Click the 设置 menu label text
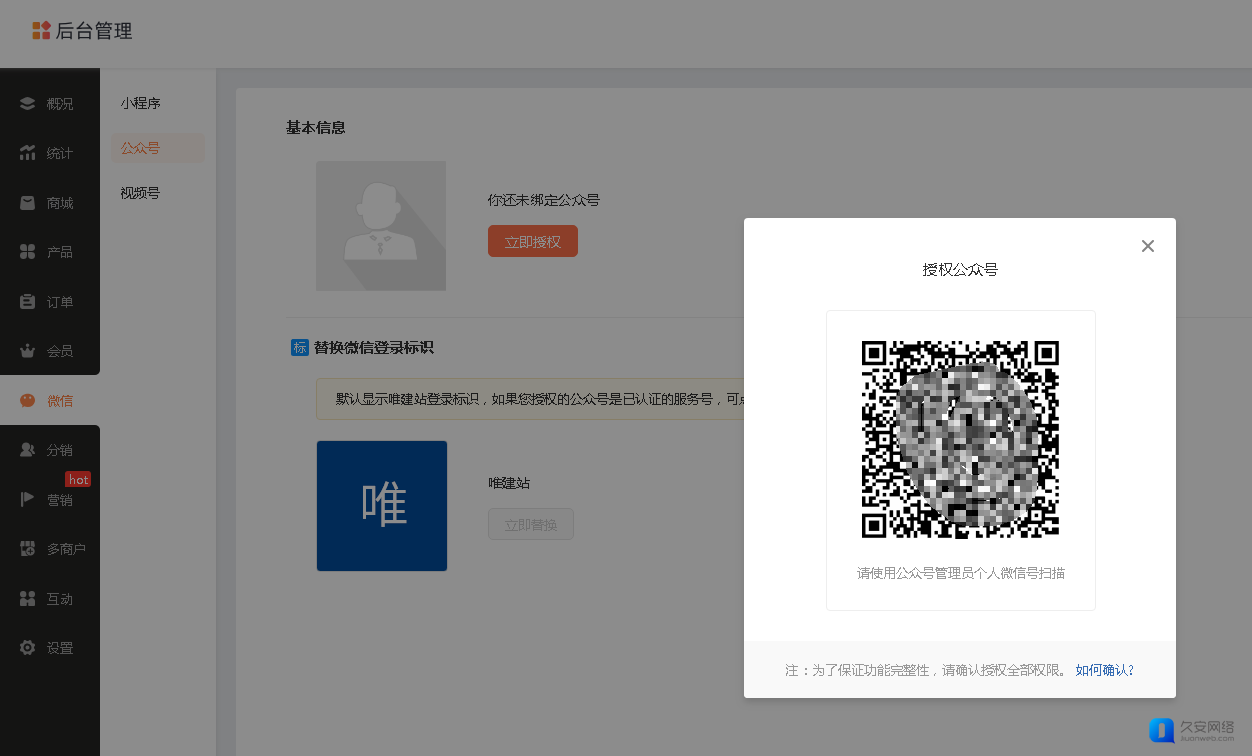This screenshot has height=756, width=1252. 60,648
